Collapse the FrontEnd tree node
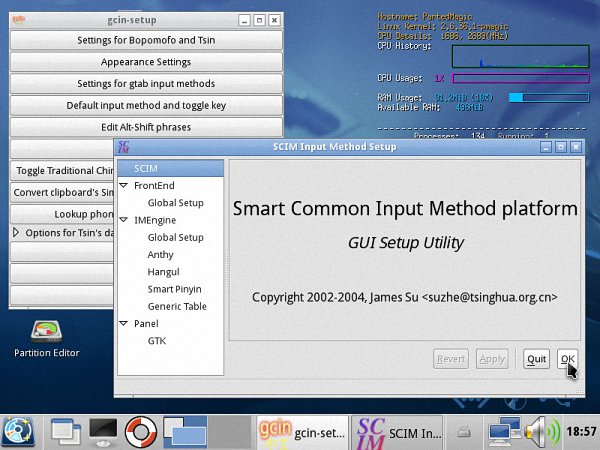The height and width of the screenshot is (450, 600). (124, 186)
